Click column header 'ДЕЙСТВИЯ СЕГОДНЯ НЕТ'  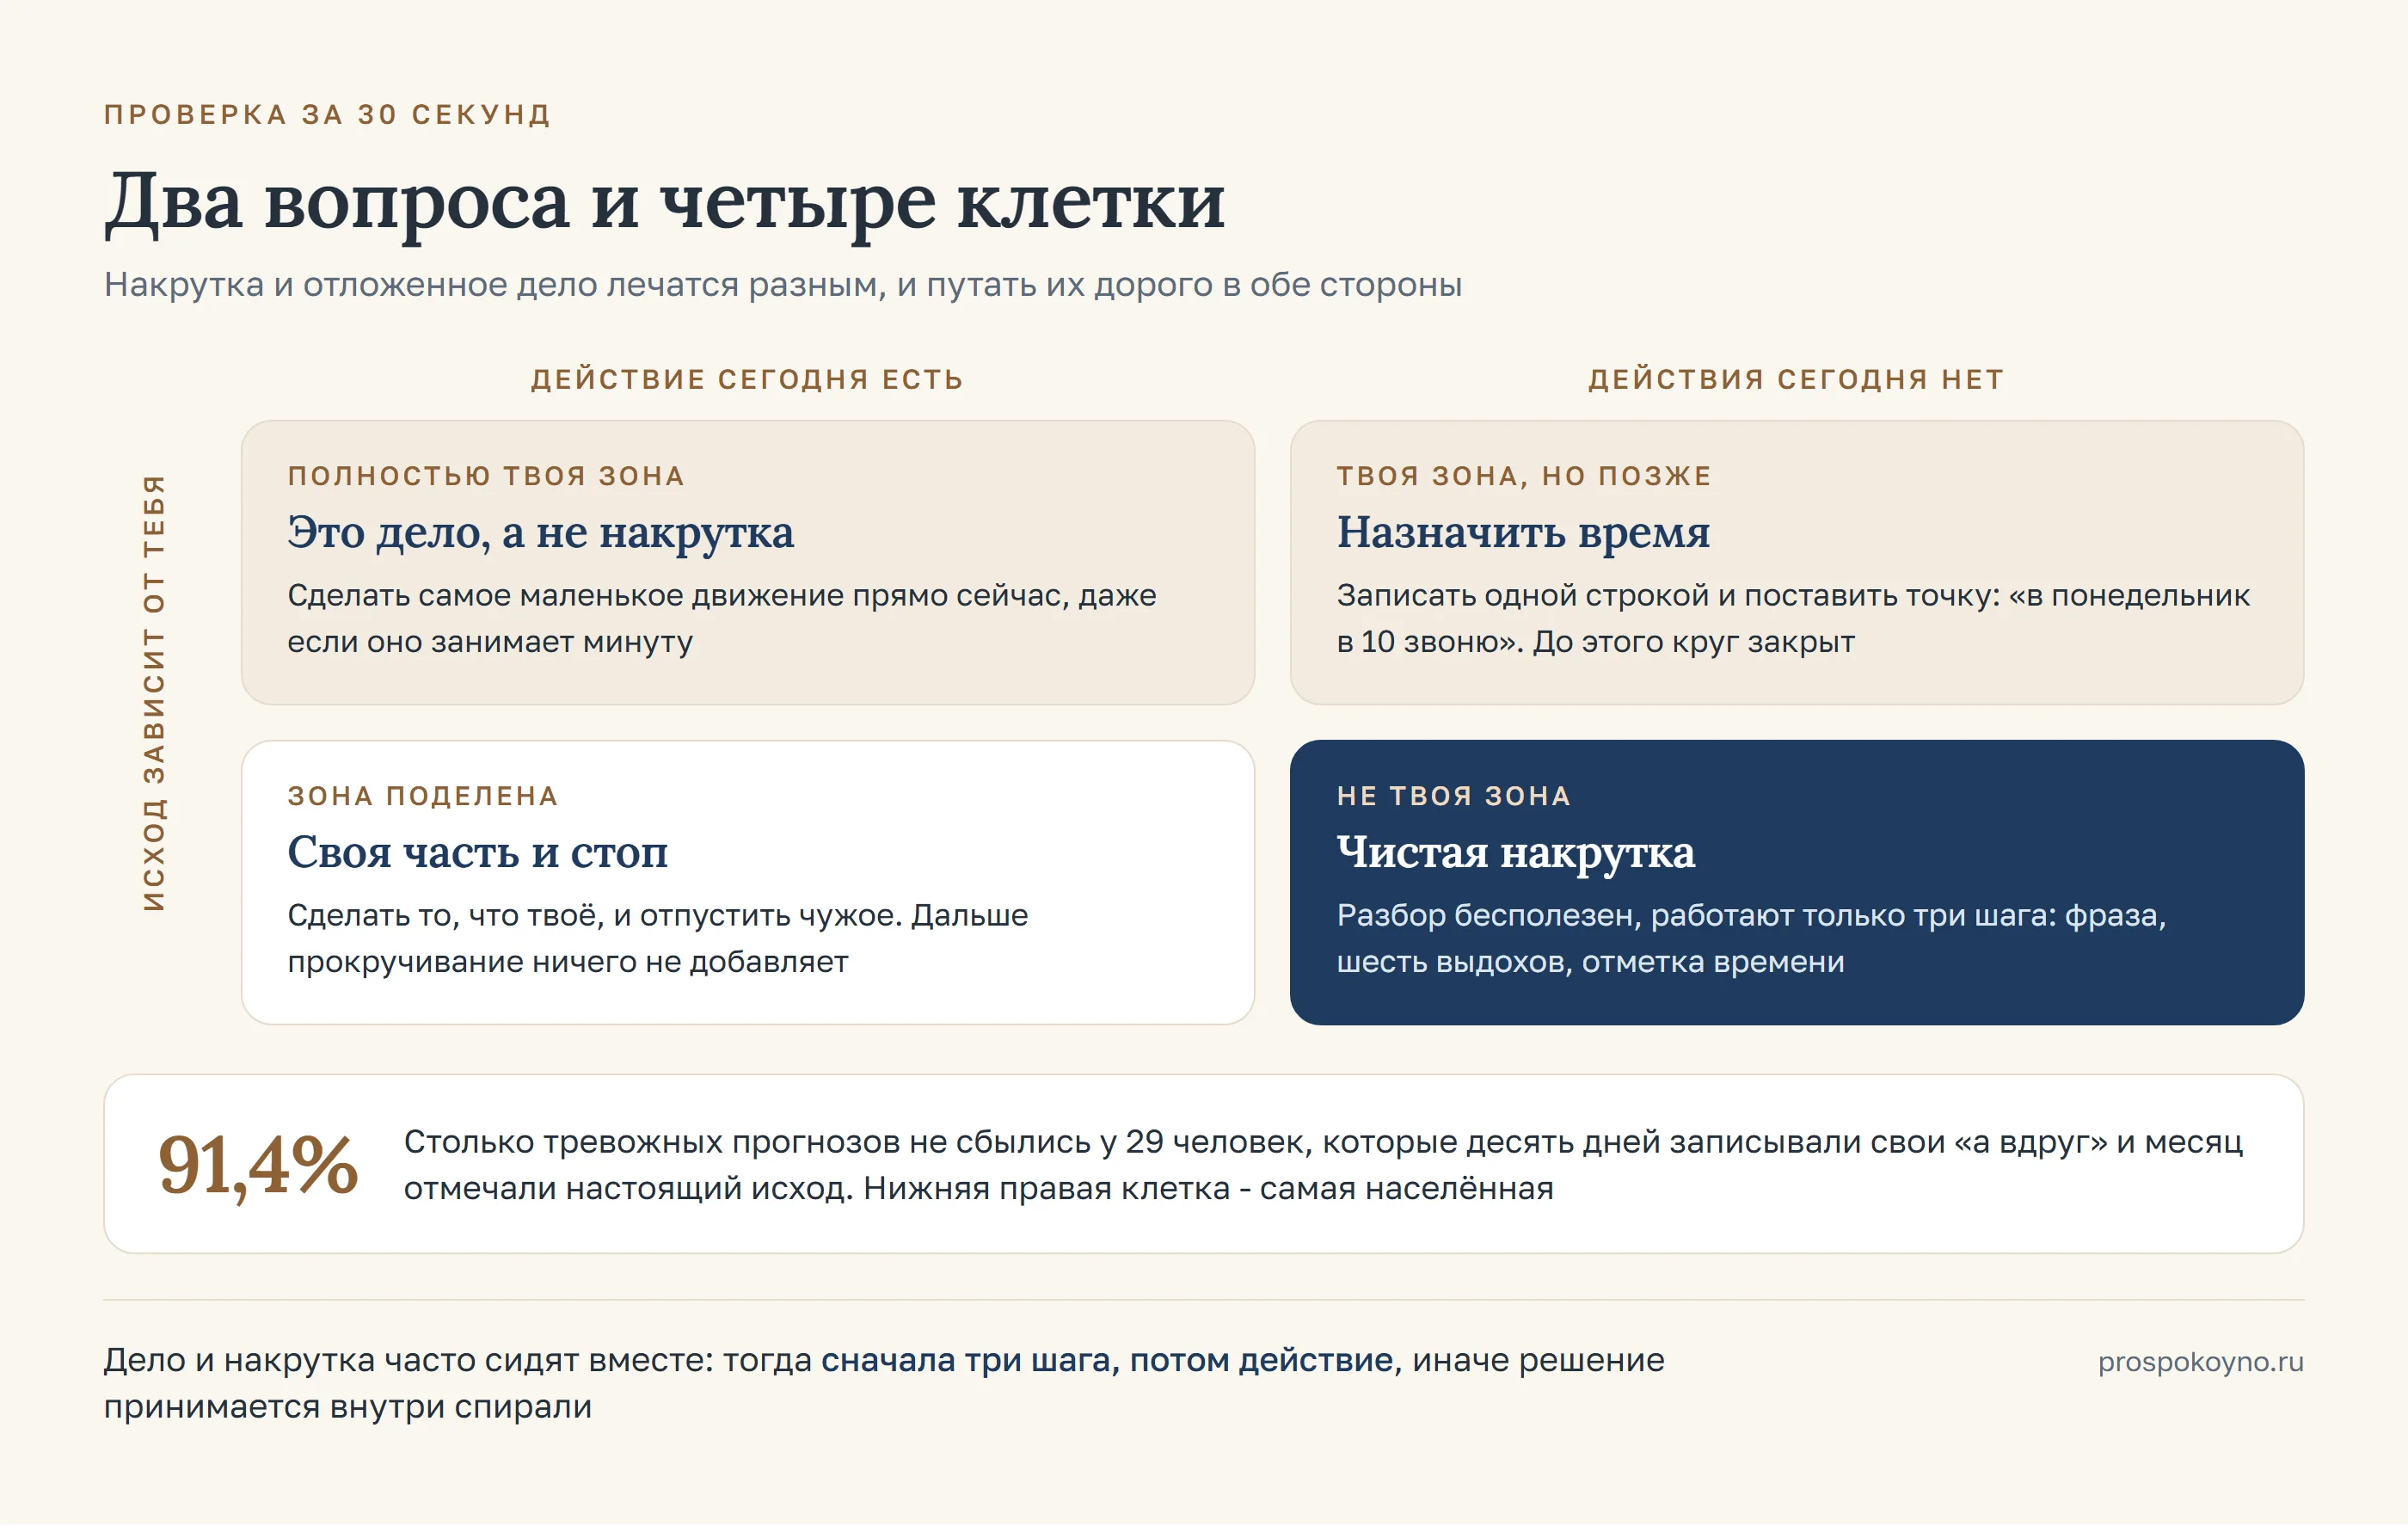point(1797,380)
